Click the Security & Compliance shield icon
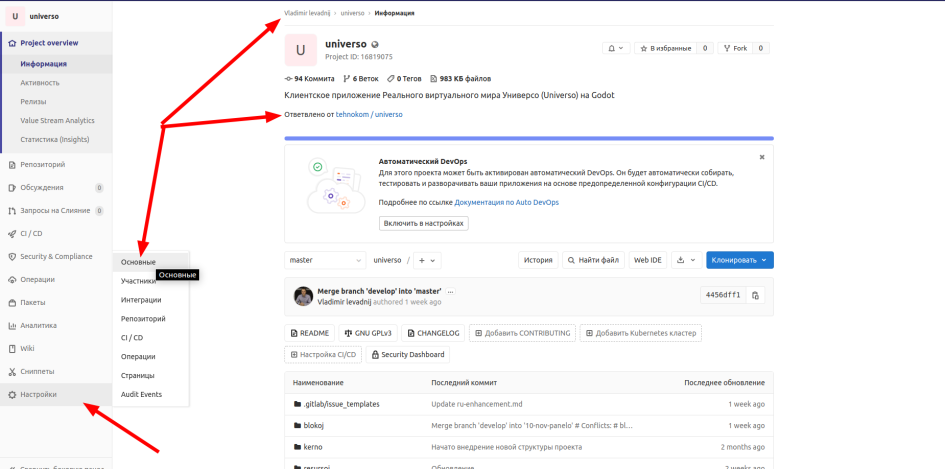Viewport: 945px width, 469px height. pyautogui.click(x=12, y=257)
